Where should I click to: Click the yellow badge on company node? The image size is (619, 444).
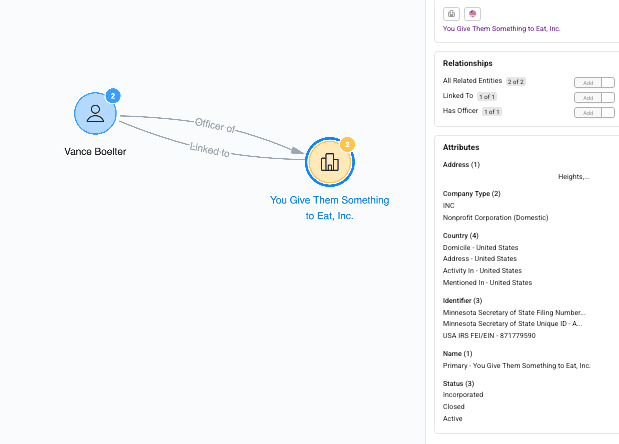coord(348,144)
